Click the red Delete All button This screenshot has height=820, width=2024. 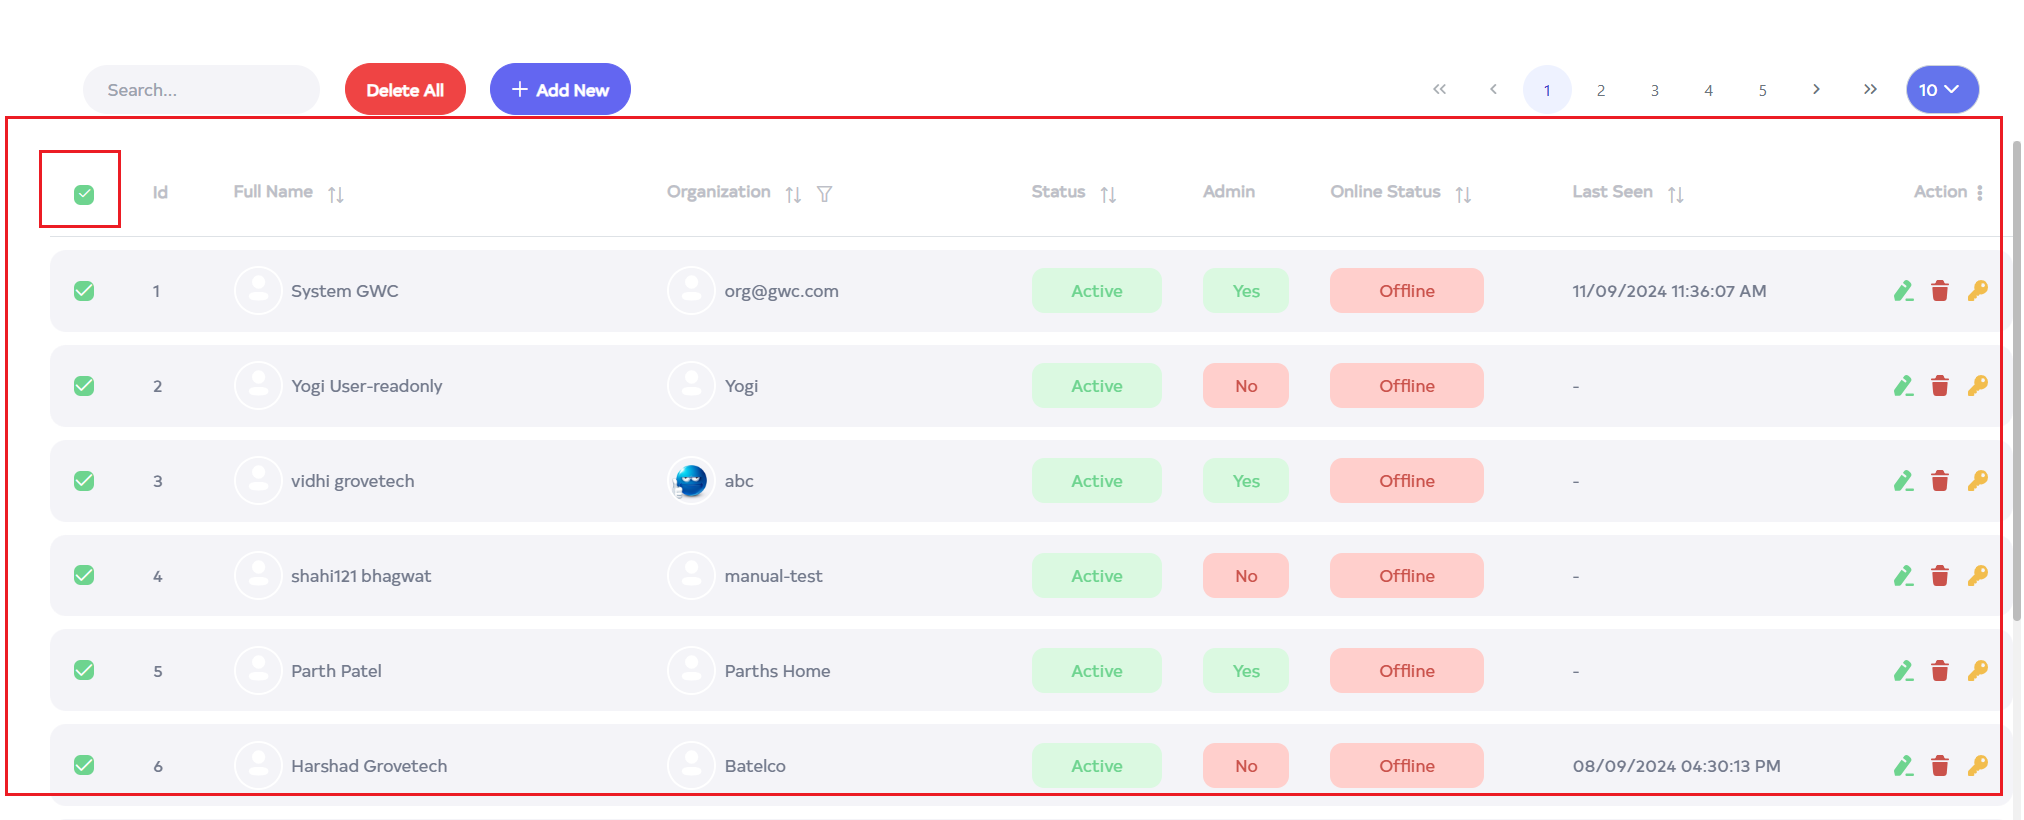pyautogui.click(x=405, y=90)
